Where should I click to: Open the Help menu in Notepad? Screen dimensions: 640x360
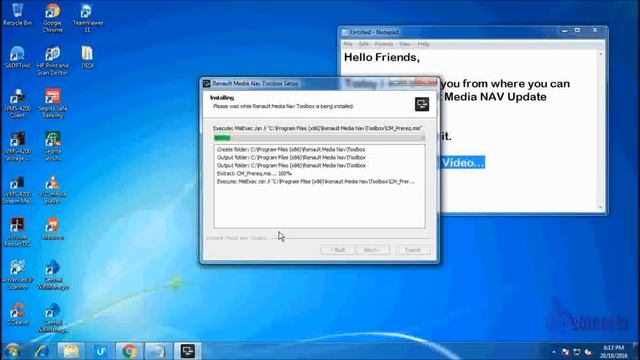[423, 44]
